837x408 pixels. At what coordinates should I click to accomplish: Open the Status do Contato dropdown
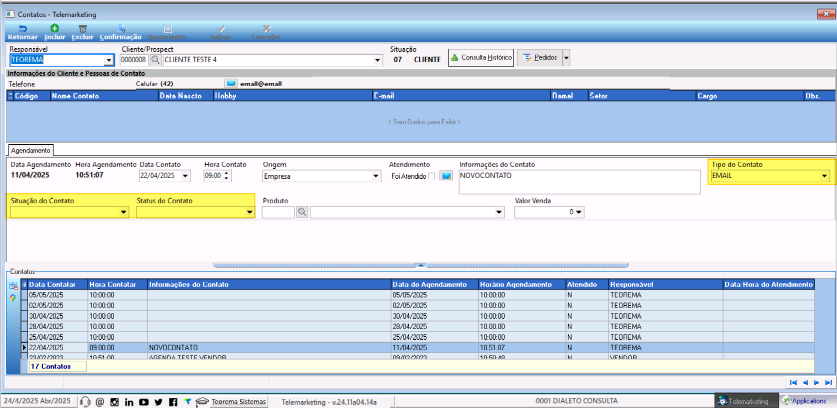pyautogui.click(x=249, y=212)
